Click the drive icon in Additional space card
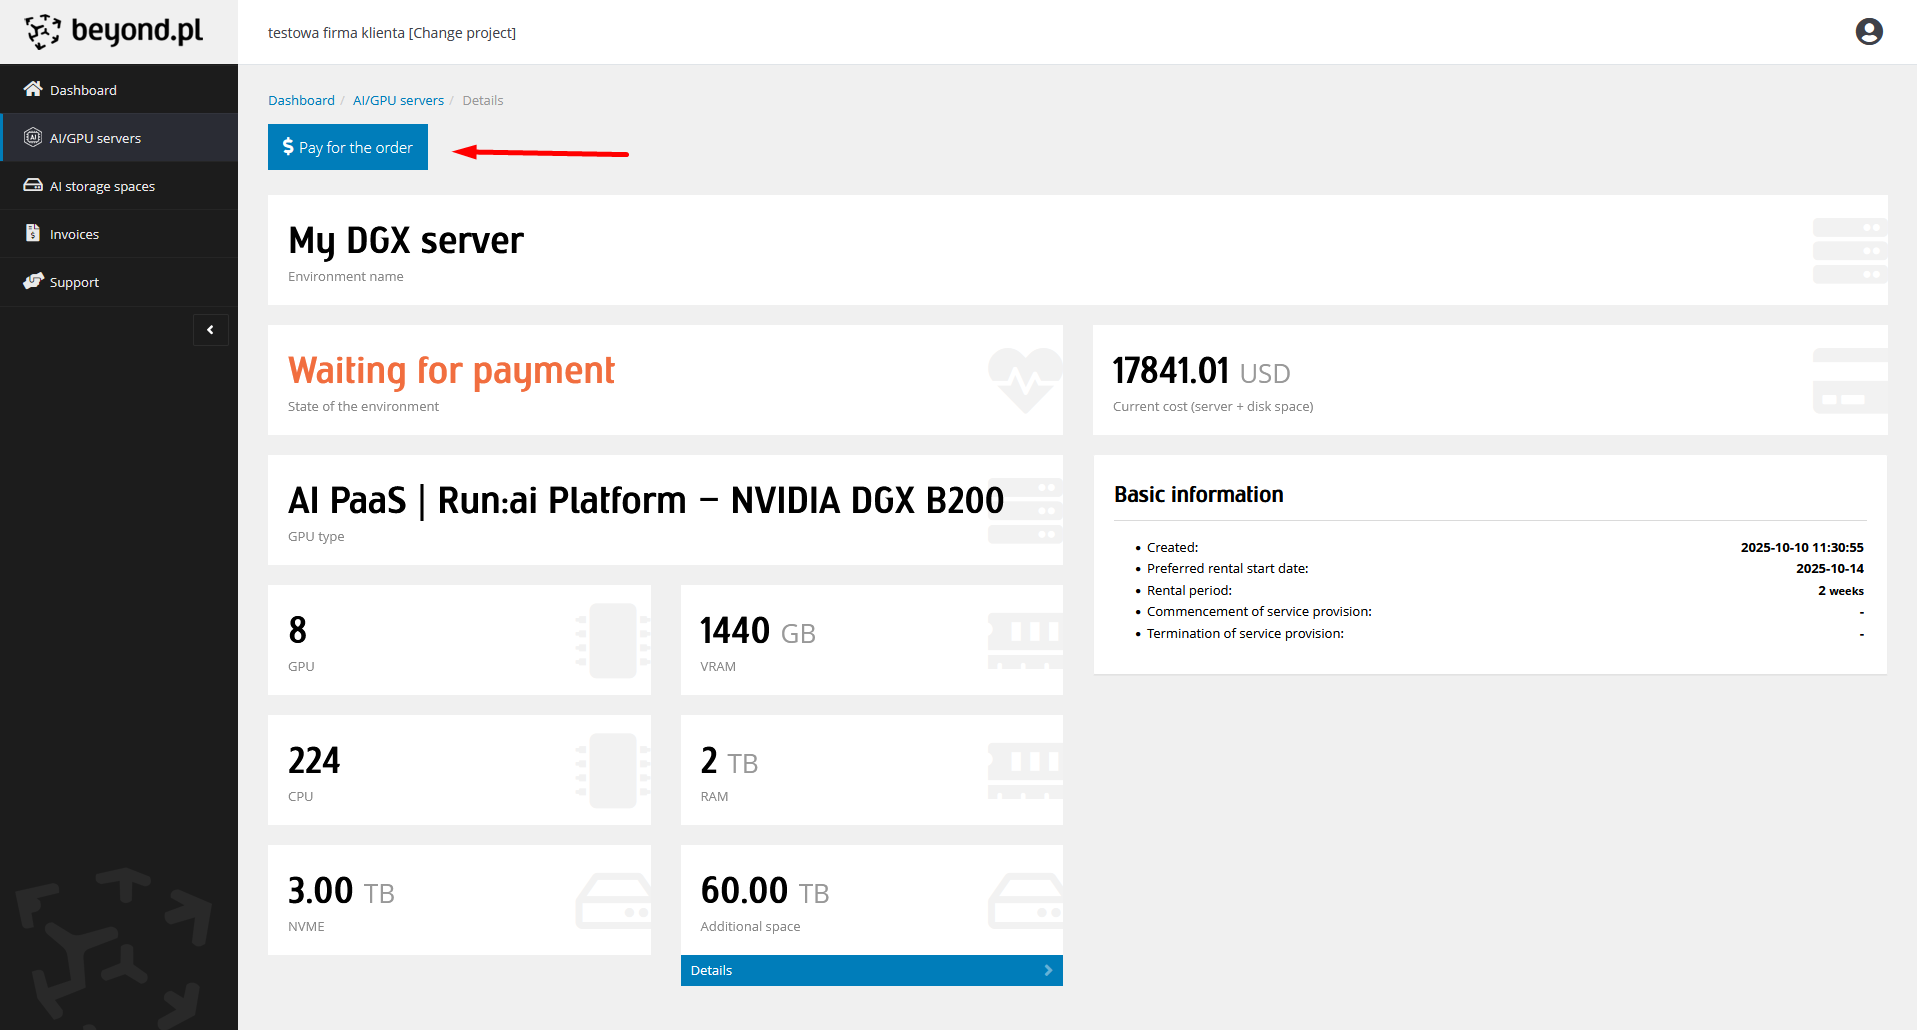 click(1025, 901)
